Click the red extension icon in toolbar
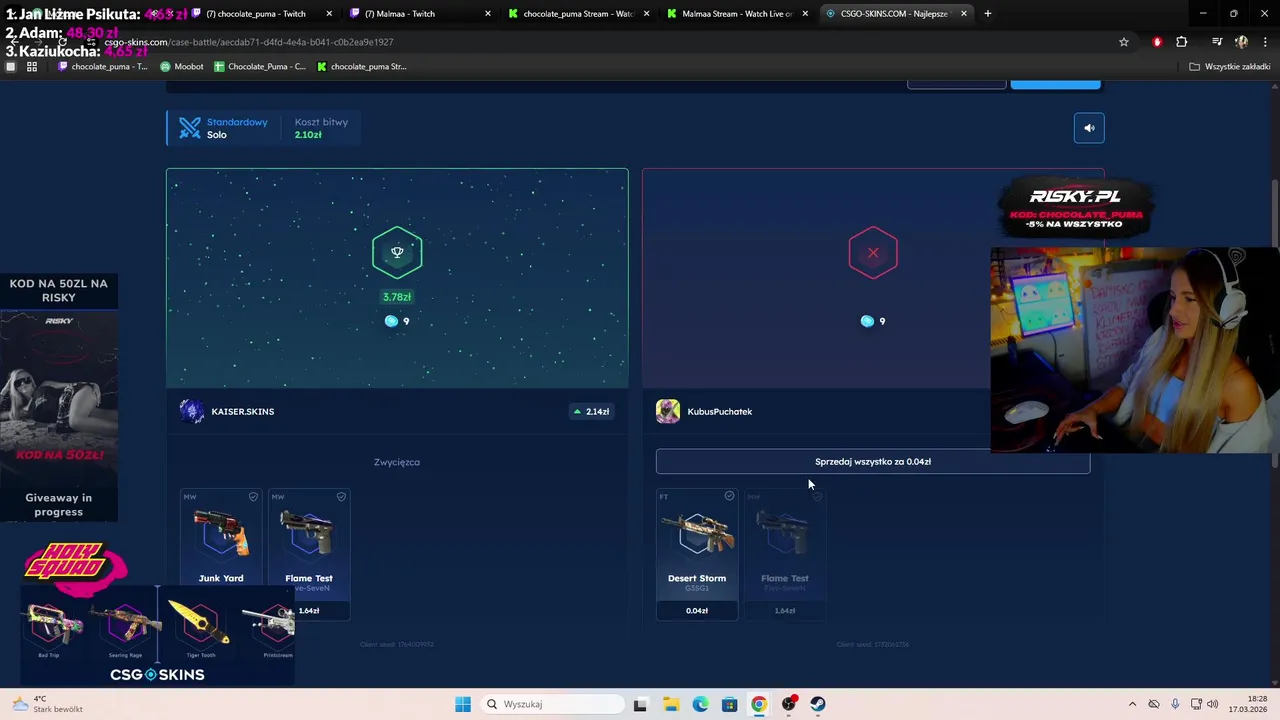Screen dimensions: 1280x720 [1158, 42]
